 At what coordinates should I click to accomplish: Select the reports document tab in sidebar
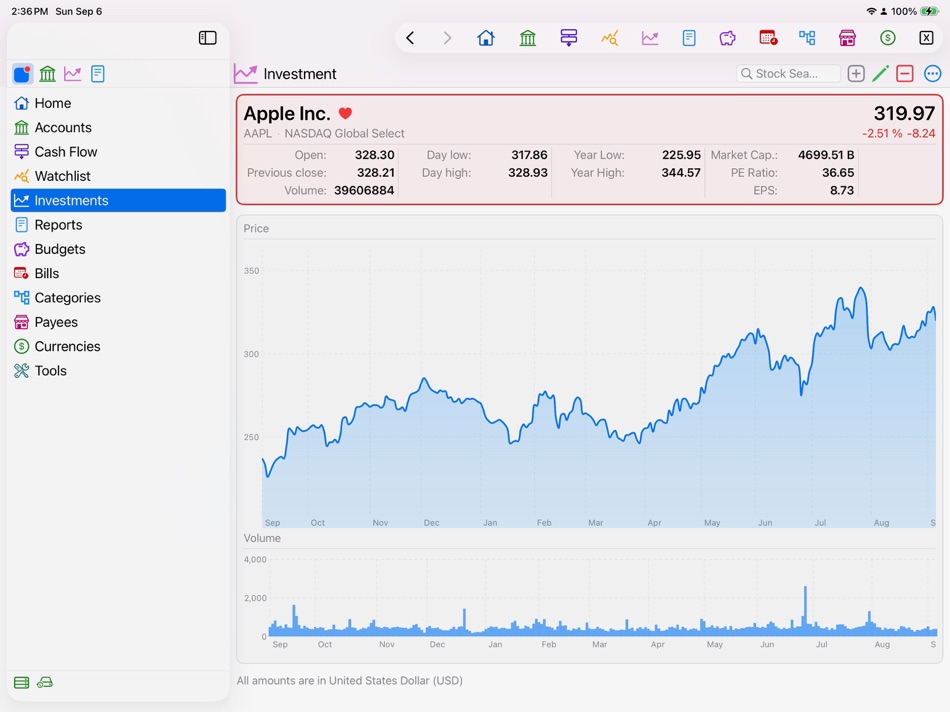tap(98, 74)
